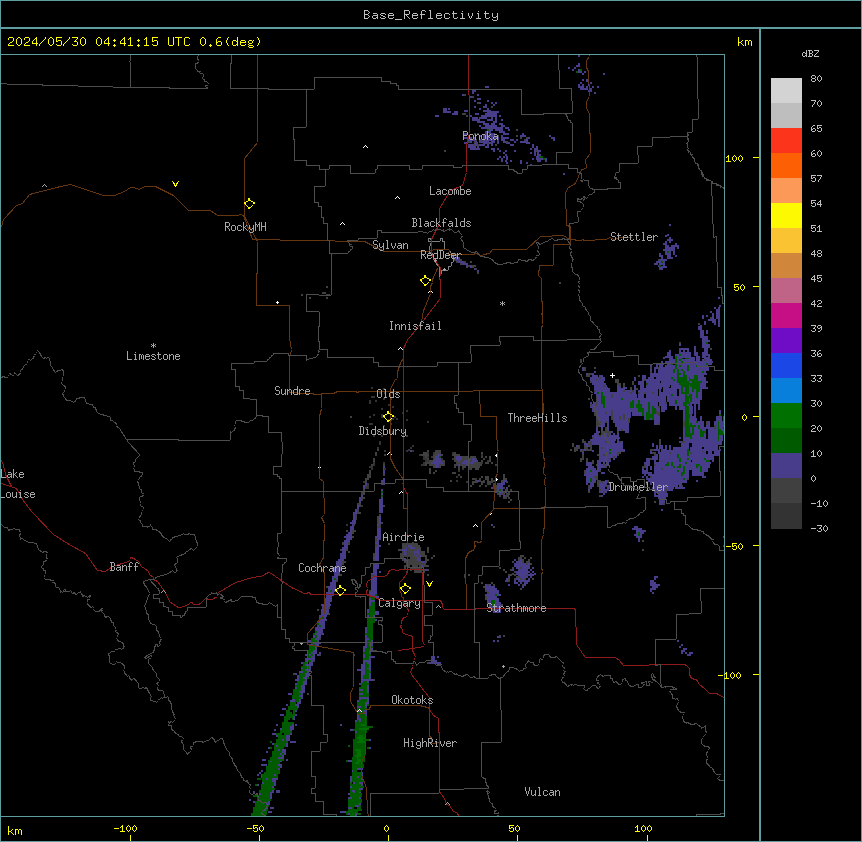The image size is (862, 842).
Task: Select the dark gray -30 to -10 swatch
Action: (786, 516)
